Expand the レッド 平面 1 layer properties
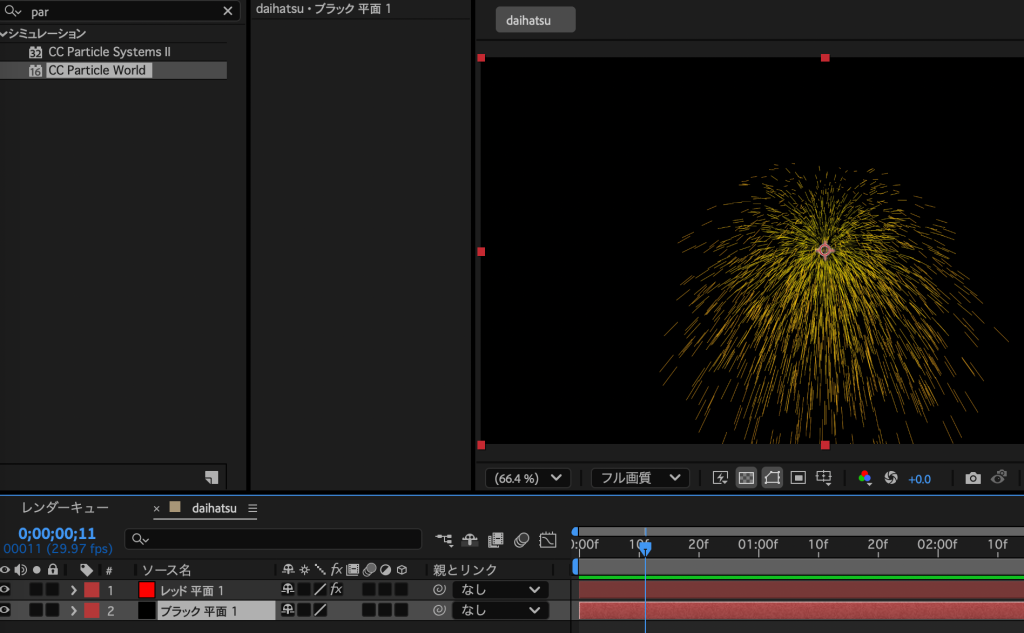Screen dimensions: 1024x633 click(73, 590)
